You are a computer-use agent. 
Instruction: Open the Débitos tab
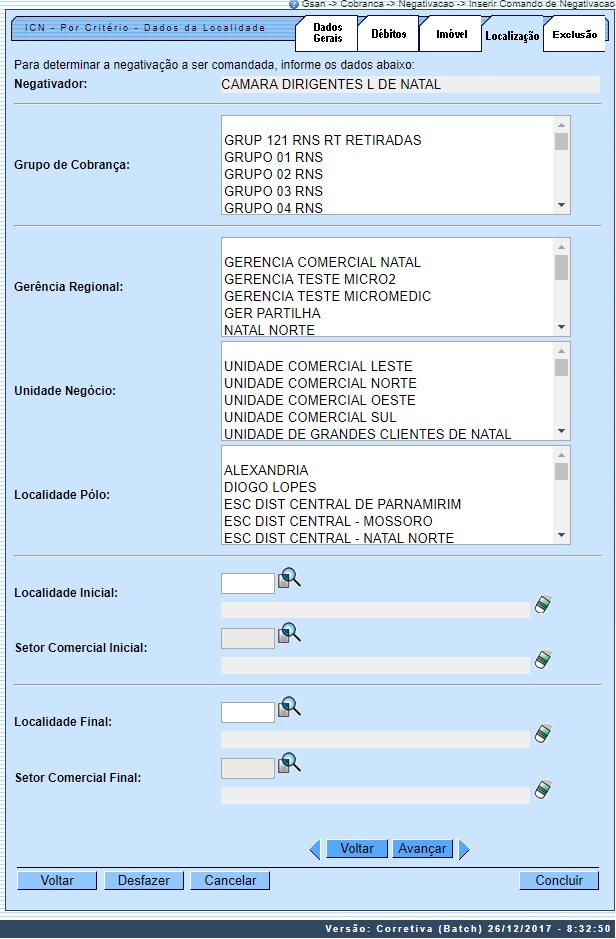(x=389, y=34)
